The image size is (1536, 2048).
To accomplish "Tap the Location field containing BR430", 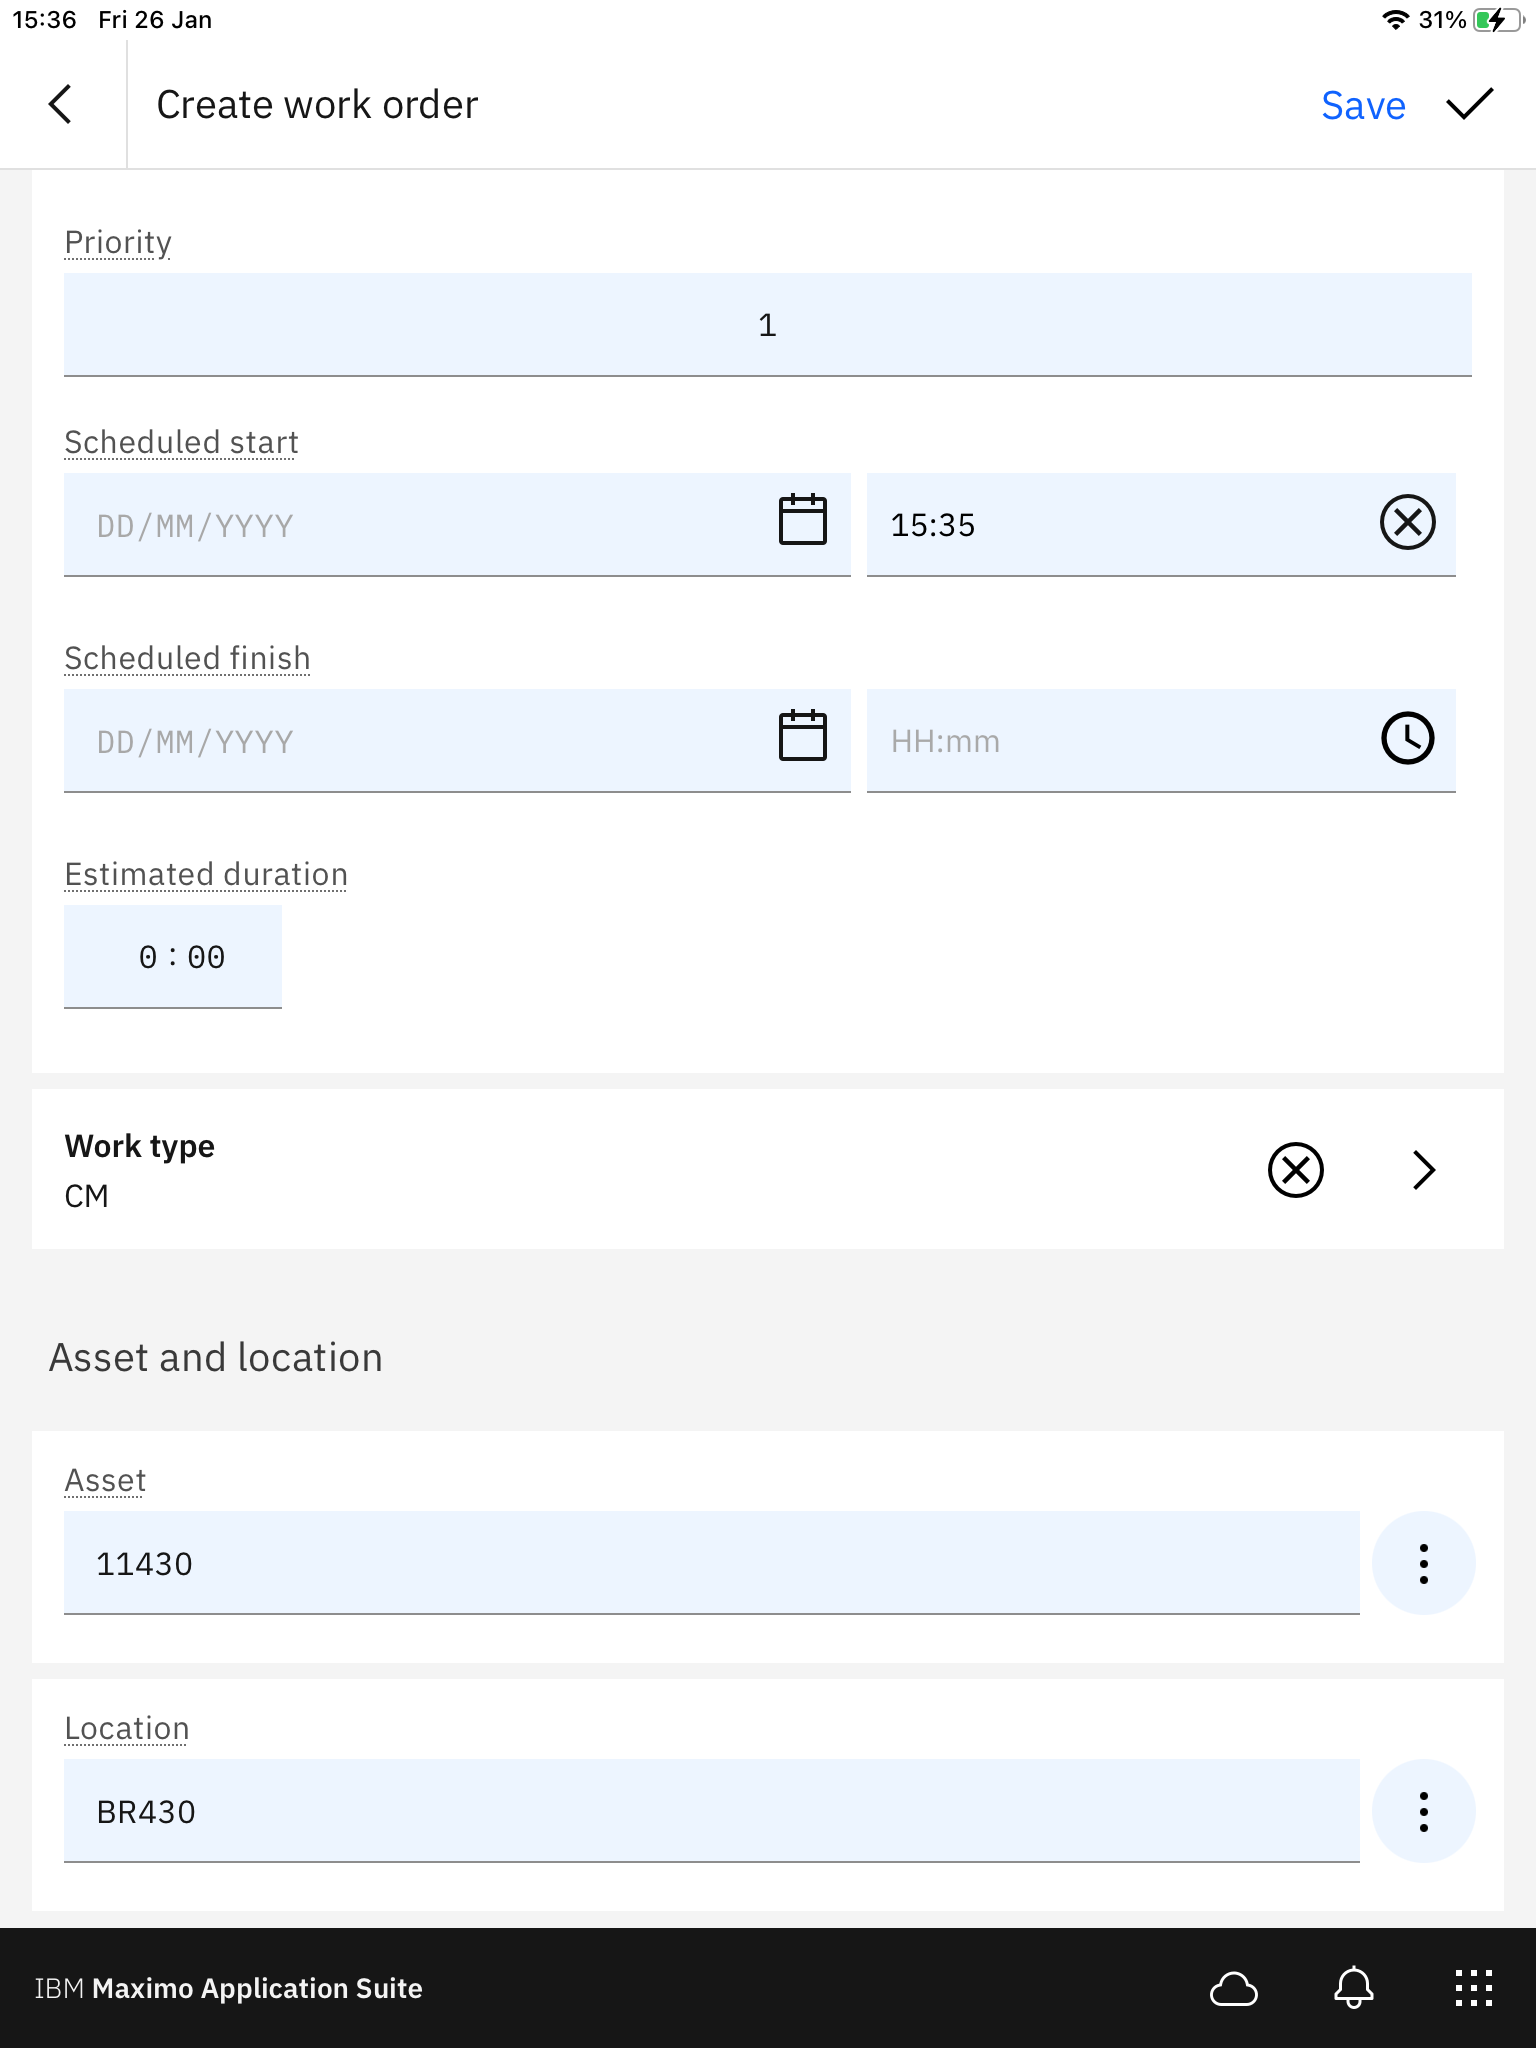I will coord(711,1811).
